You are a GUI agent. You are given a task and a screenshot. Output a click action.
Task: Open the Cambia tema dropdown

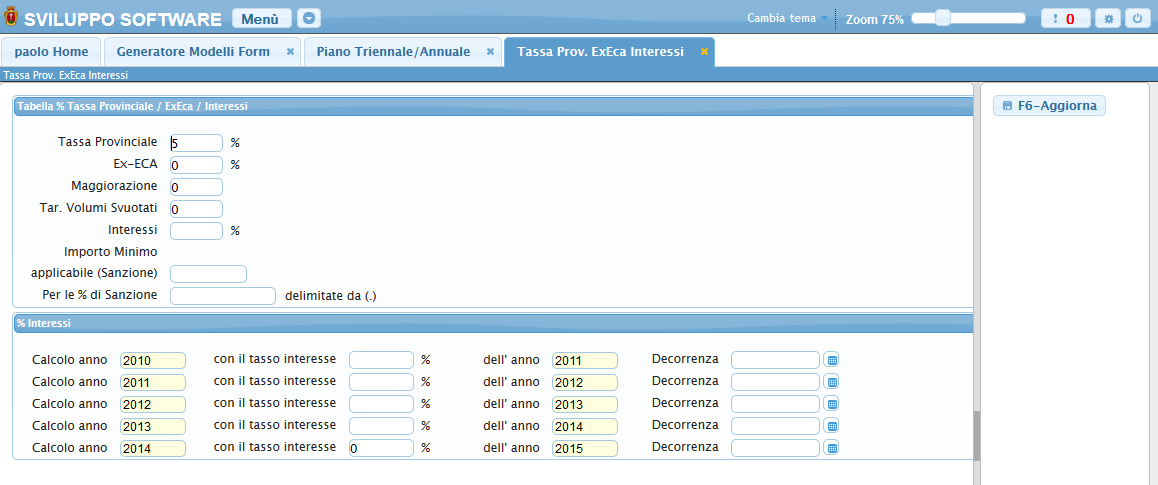pos(788,18)
